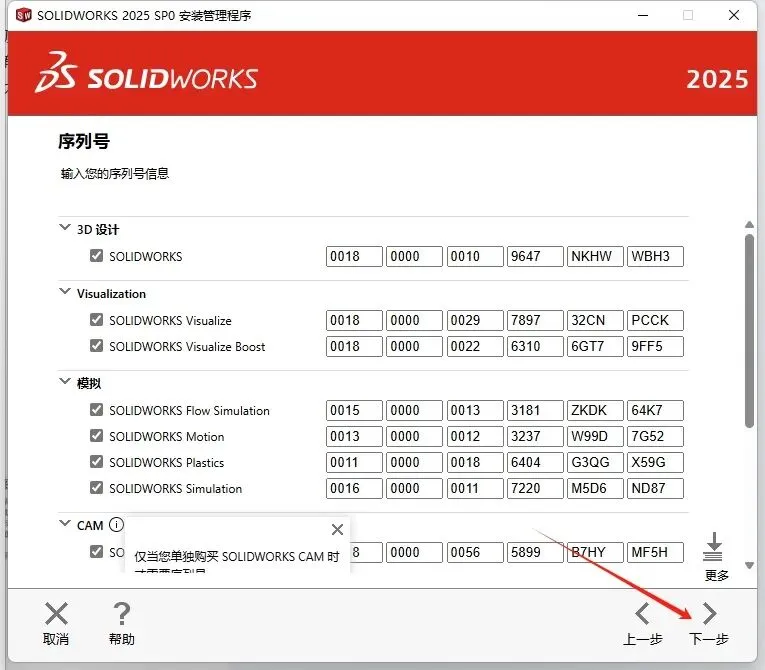
Task: Click Motion serial field containing 7G52
Action: pyautogui.click(x=655, y=436)
